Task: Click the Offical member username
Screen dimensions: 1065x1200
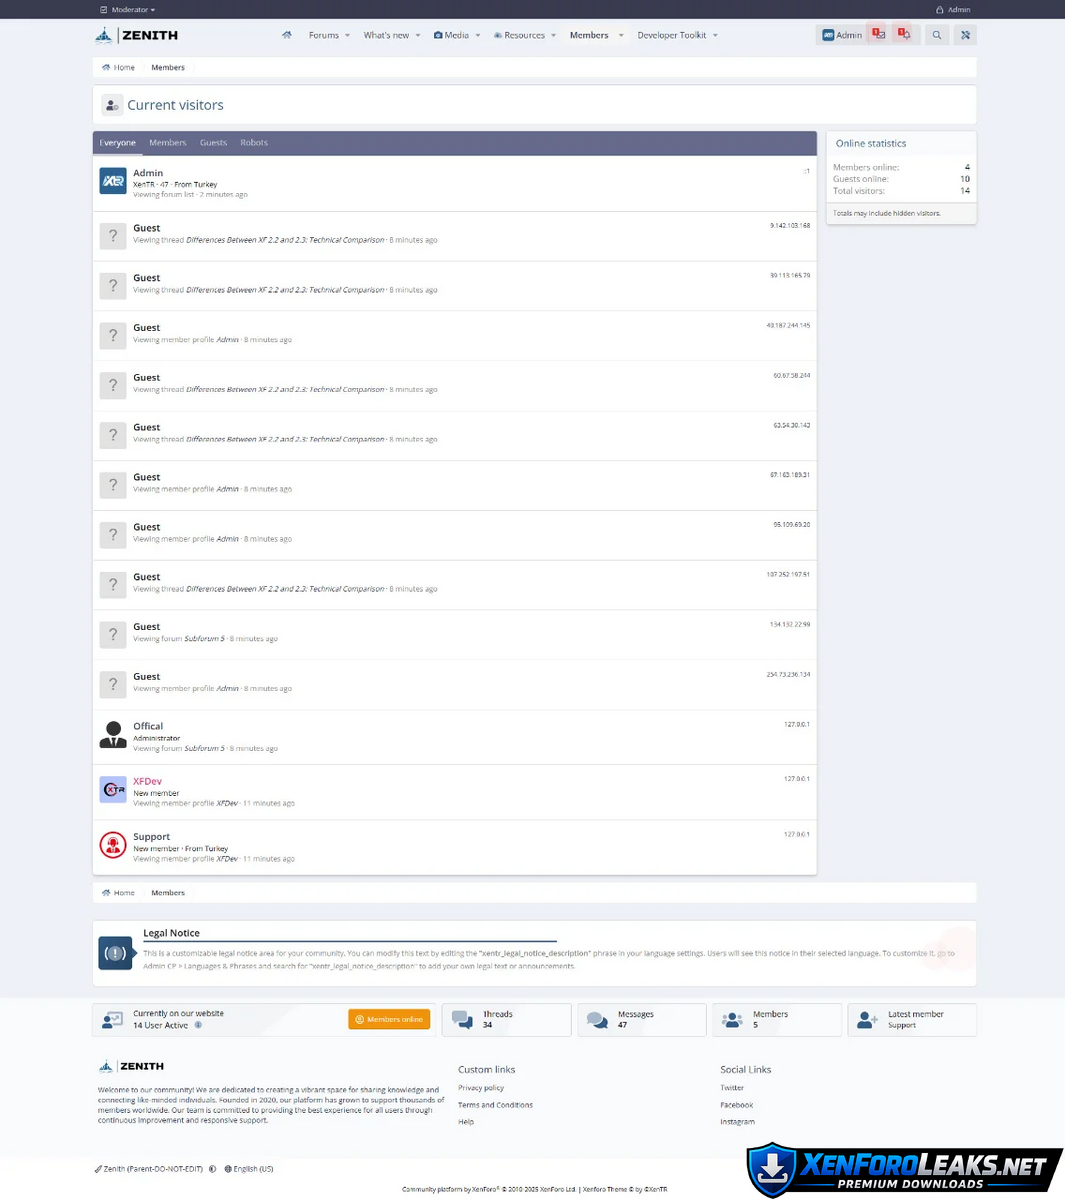Action: point(148,726)
